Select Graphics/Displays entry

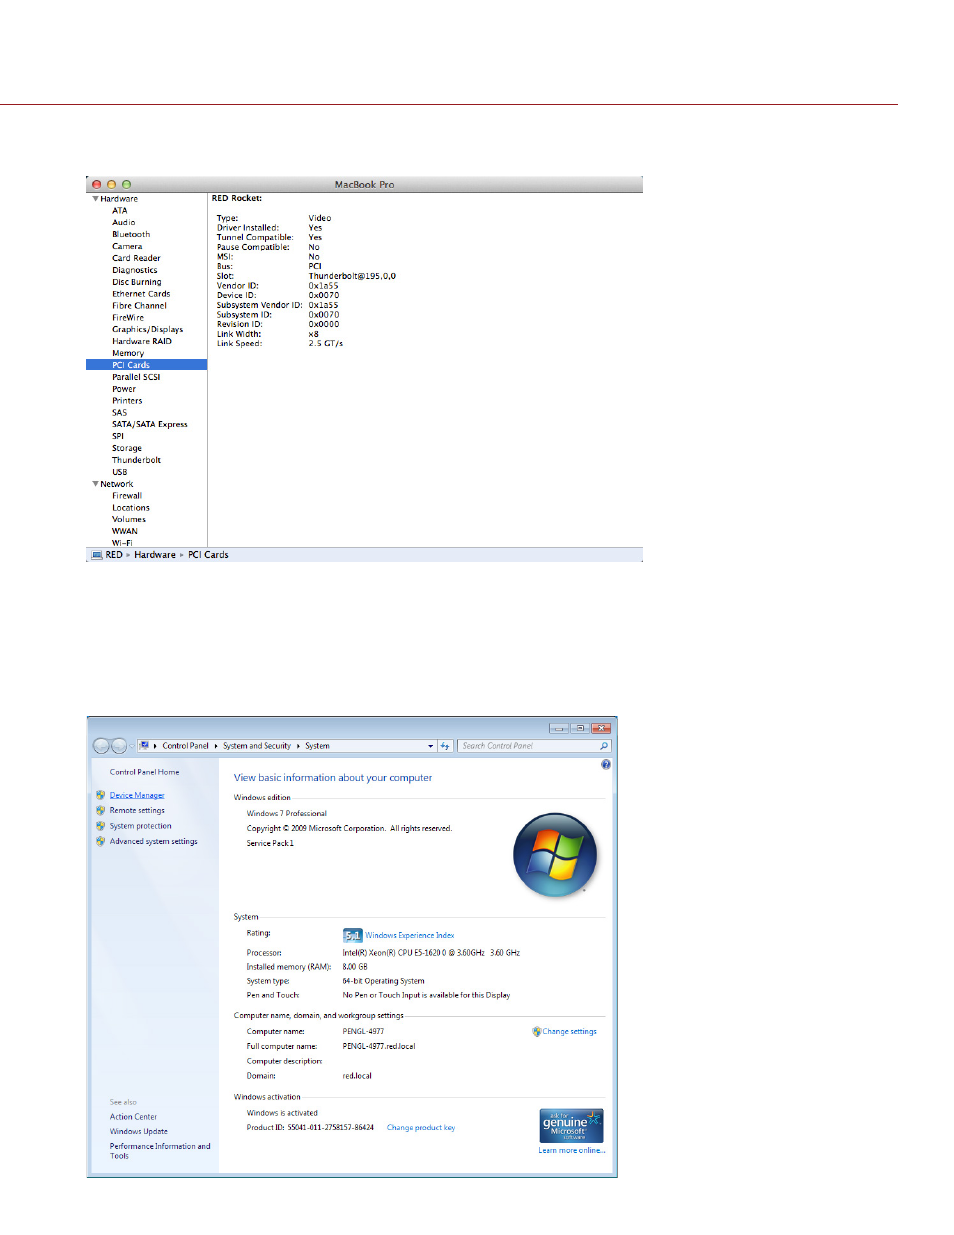tap(147, 329)
